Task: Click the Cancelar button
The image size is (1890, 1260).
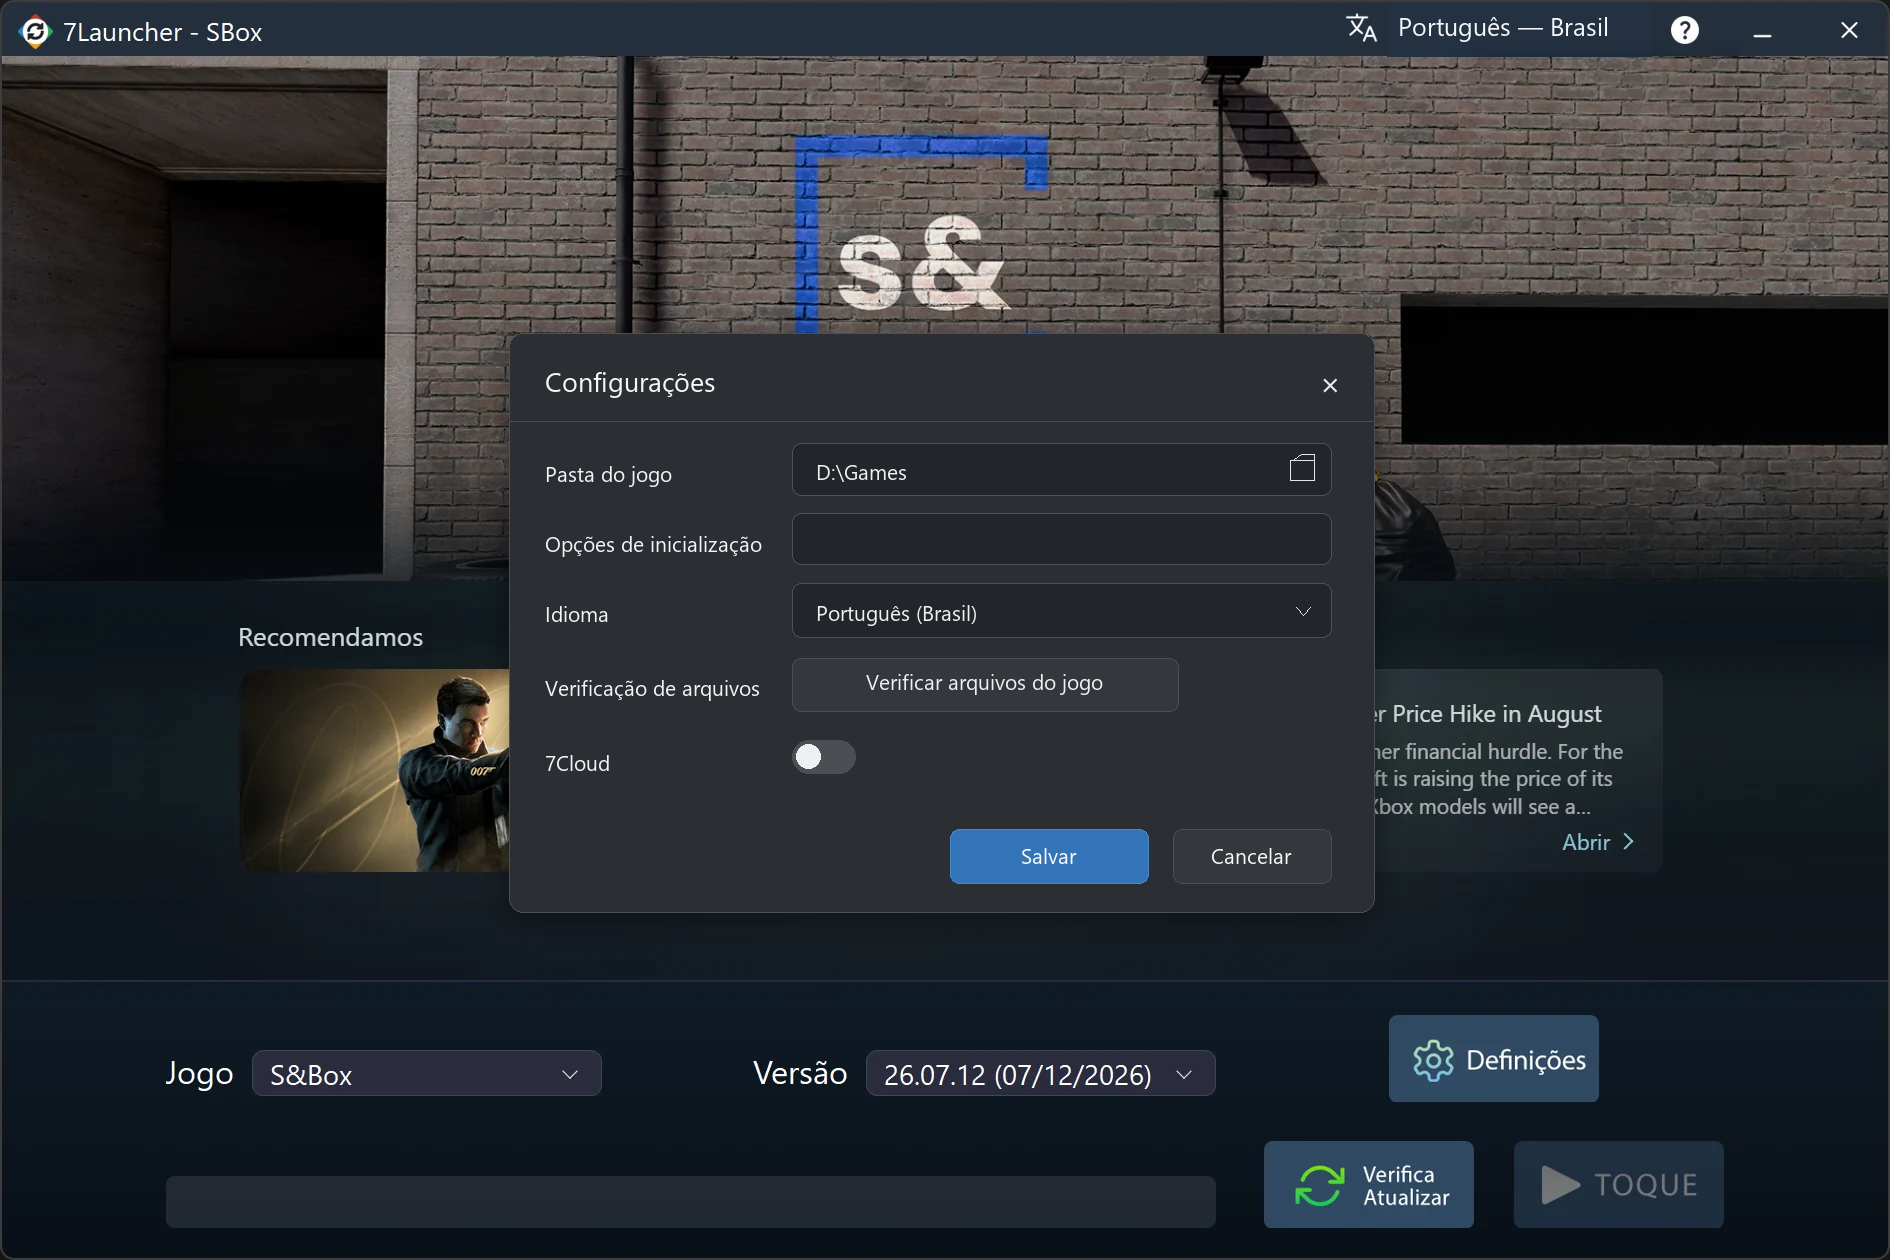Action: pos(1252,856)
